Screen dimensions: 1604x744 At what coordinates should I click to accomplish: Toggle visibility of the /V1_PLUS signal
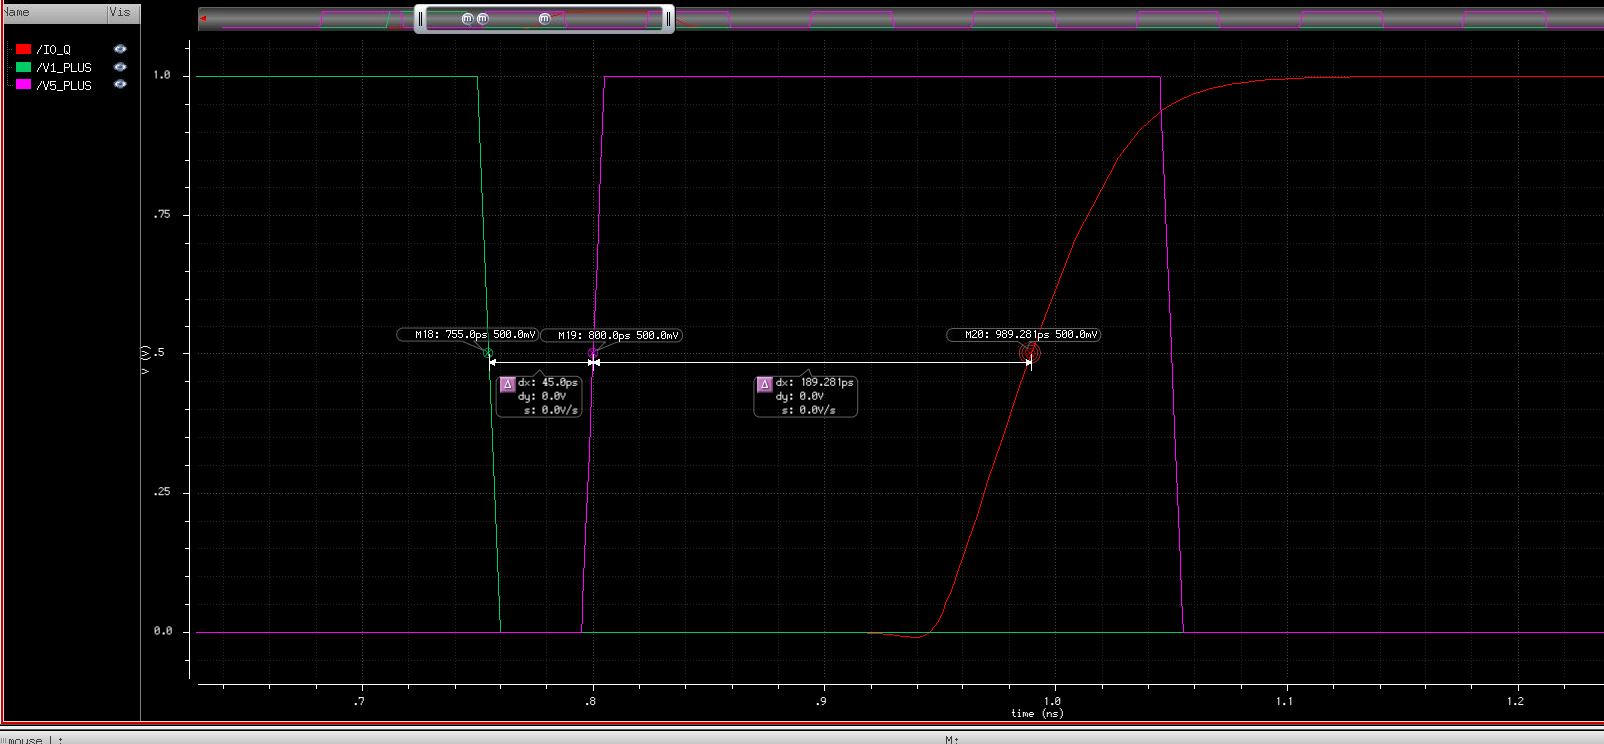tap(120, 67)
